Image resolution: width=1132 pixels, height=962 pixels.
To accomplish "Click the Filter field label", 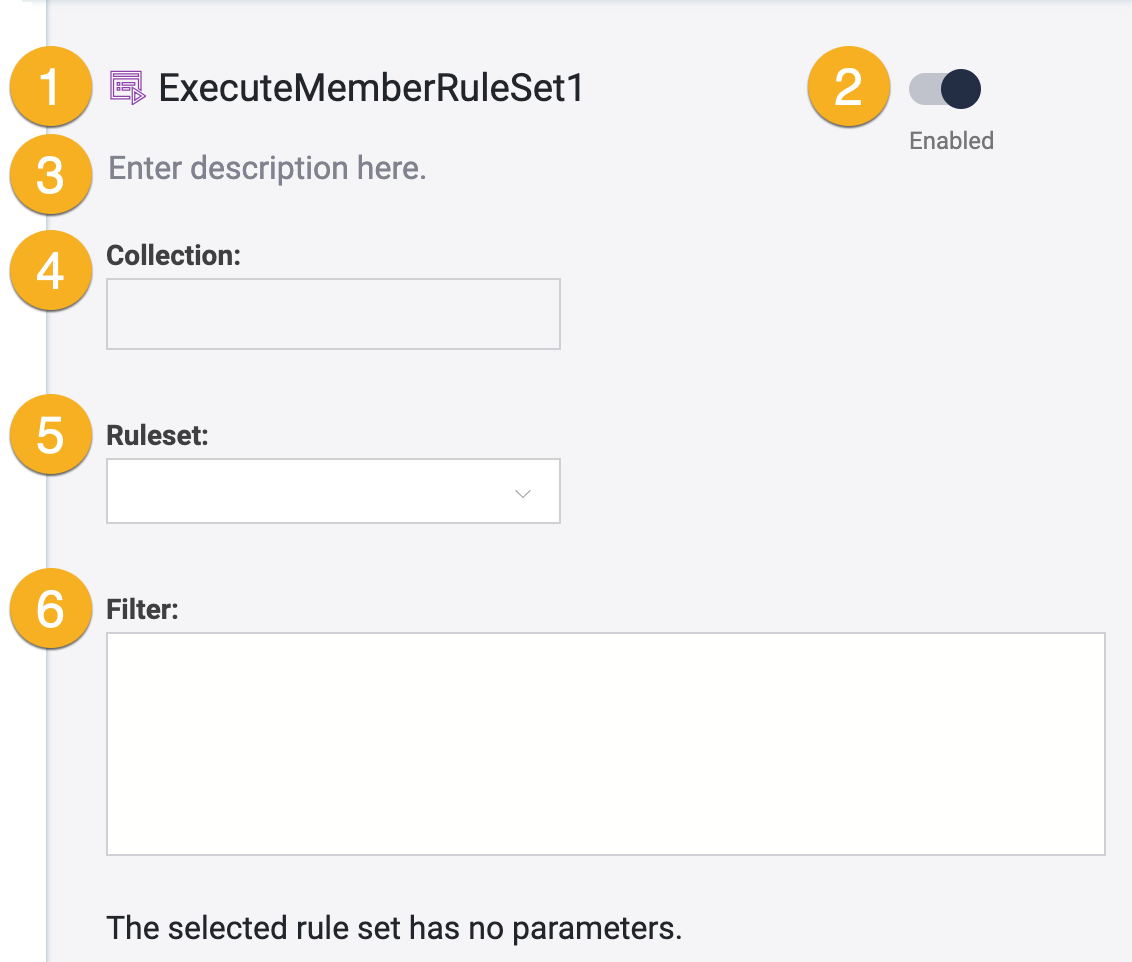I will pyautogui.click(x=142, y=609).
